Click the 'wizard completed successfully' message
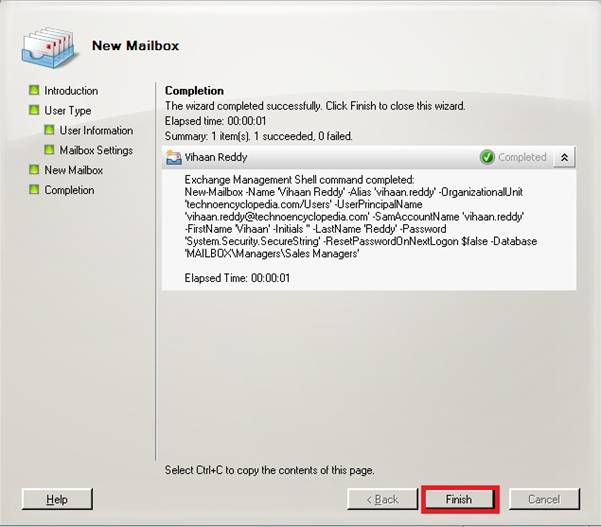This screenshot has height=527, width=601. 315,106
